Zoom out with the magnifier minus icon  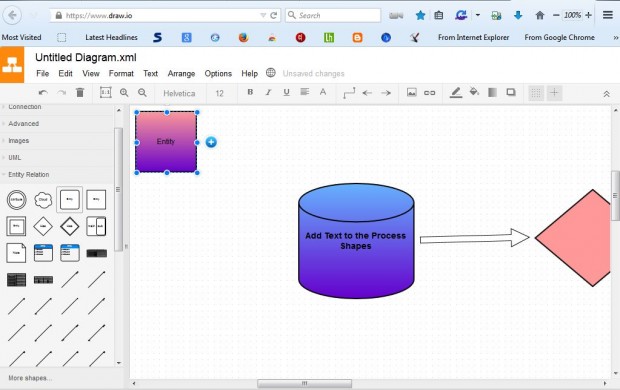[x=142, y=93]
